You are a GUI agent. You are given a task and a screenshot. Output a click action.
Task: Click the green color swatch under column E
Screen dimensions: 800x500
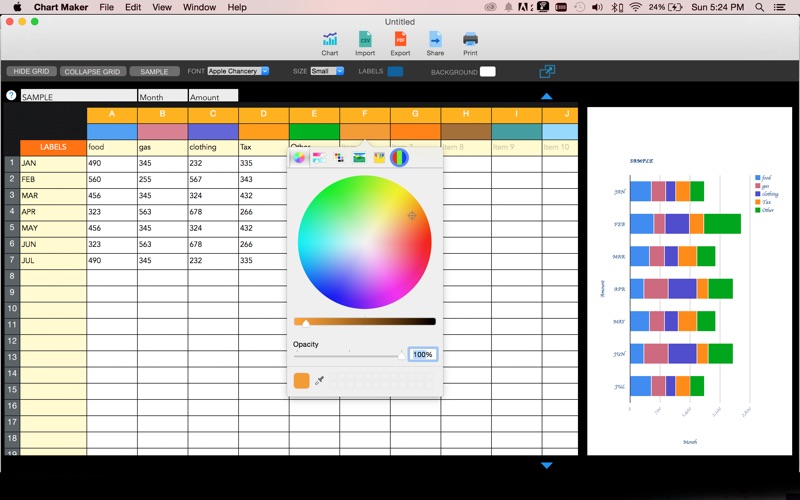314,131
